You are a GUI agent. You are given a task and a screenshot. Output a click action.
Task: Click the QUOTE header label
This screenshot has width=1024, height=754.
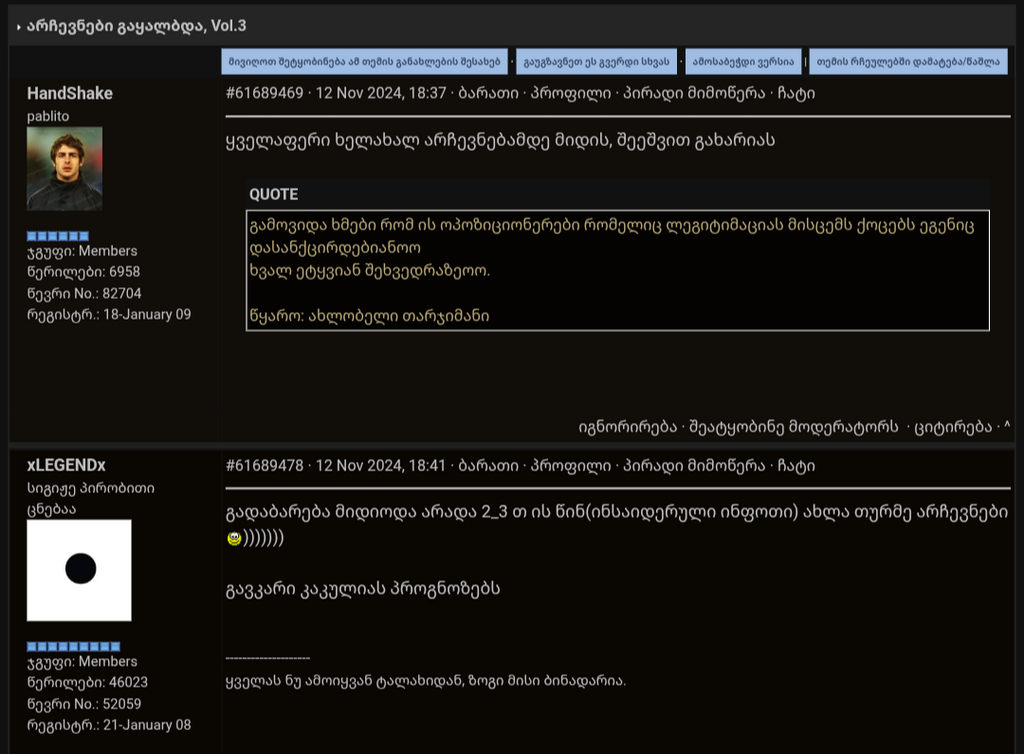274,195
